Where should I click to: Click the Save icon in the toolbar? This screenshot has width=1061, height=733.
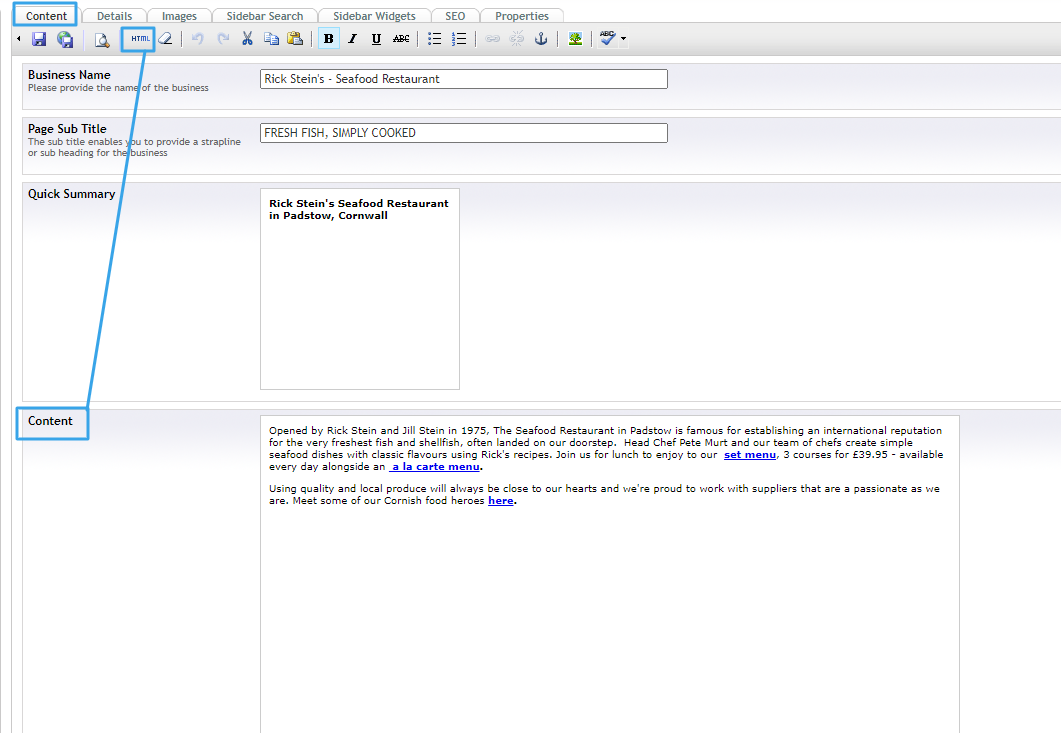[39, 39]
